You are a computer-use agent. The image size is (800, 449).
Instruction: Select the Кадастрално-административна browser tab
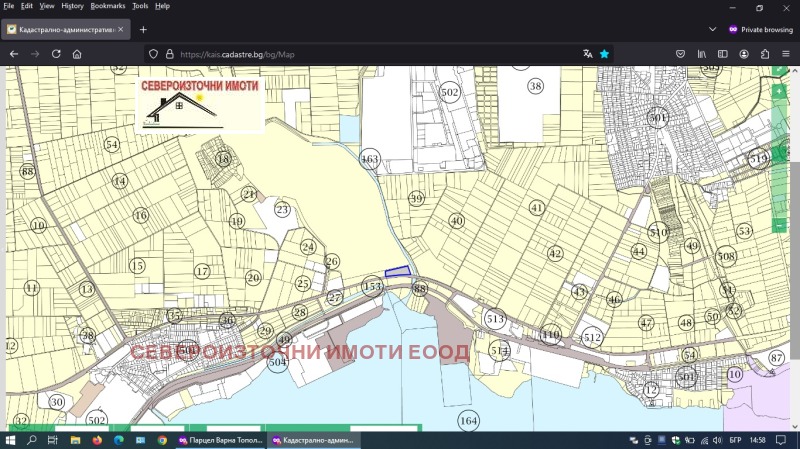tap(65, 30)
